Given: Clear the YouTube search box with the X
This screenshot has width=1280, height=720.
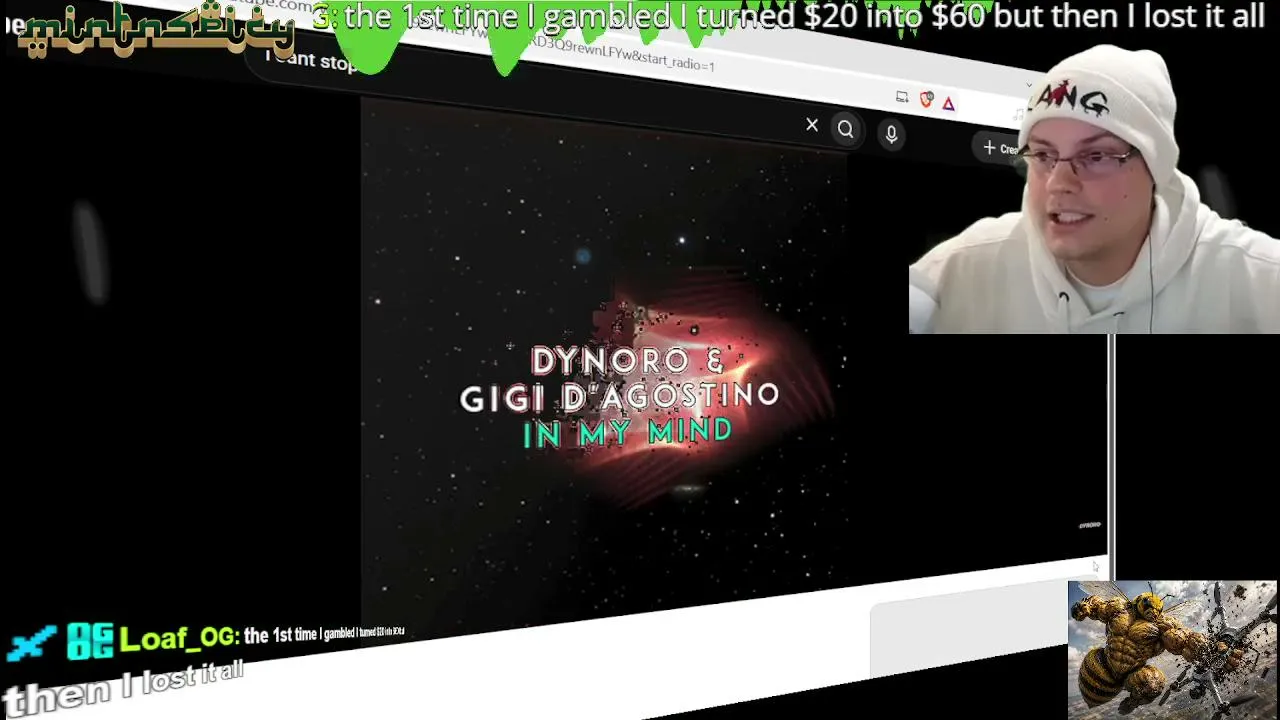Looking at the screenshot, I should point(812,125).
